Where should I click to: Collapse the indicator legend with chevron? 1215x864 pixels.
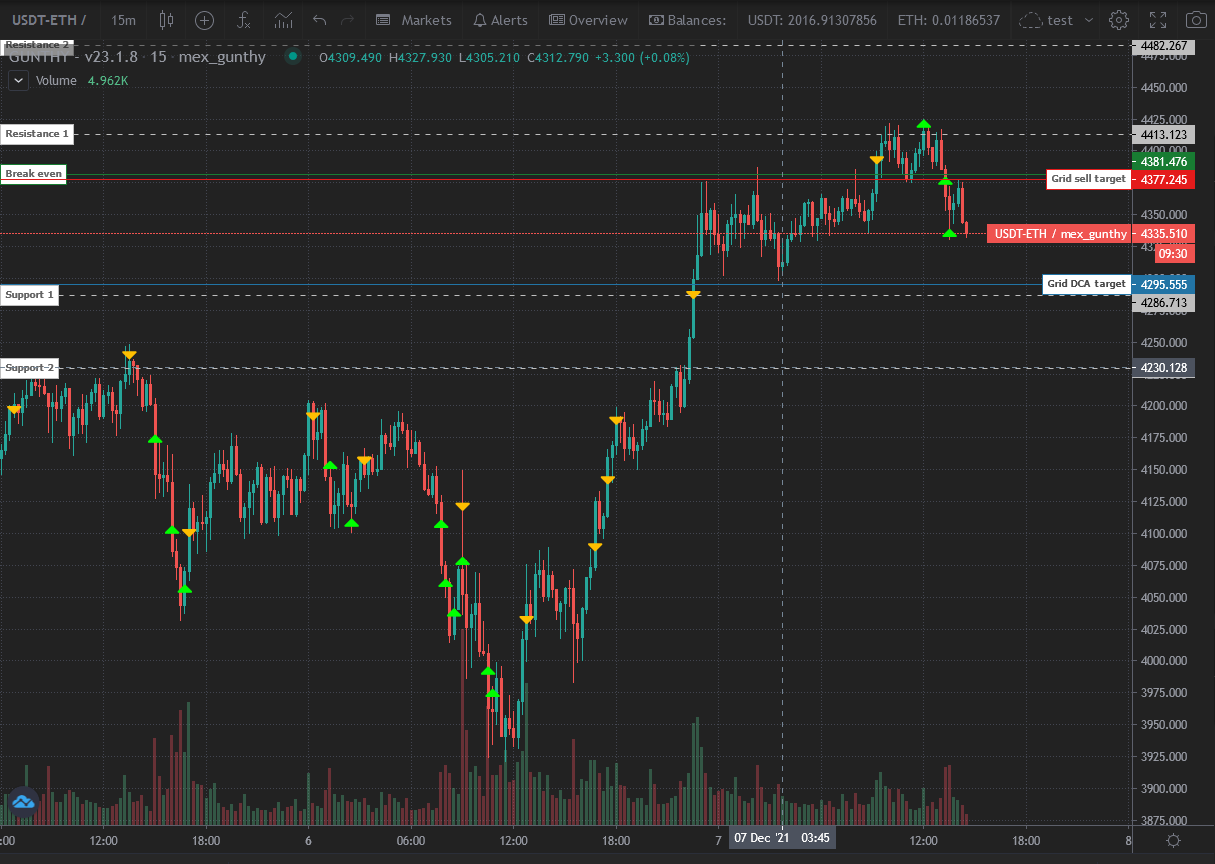click(17, 81)
